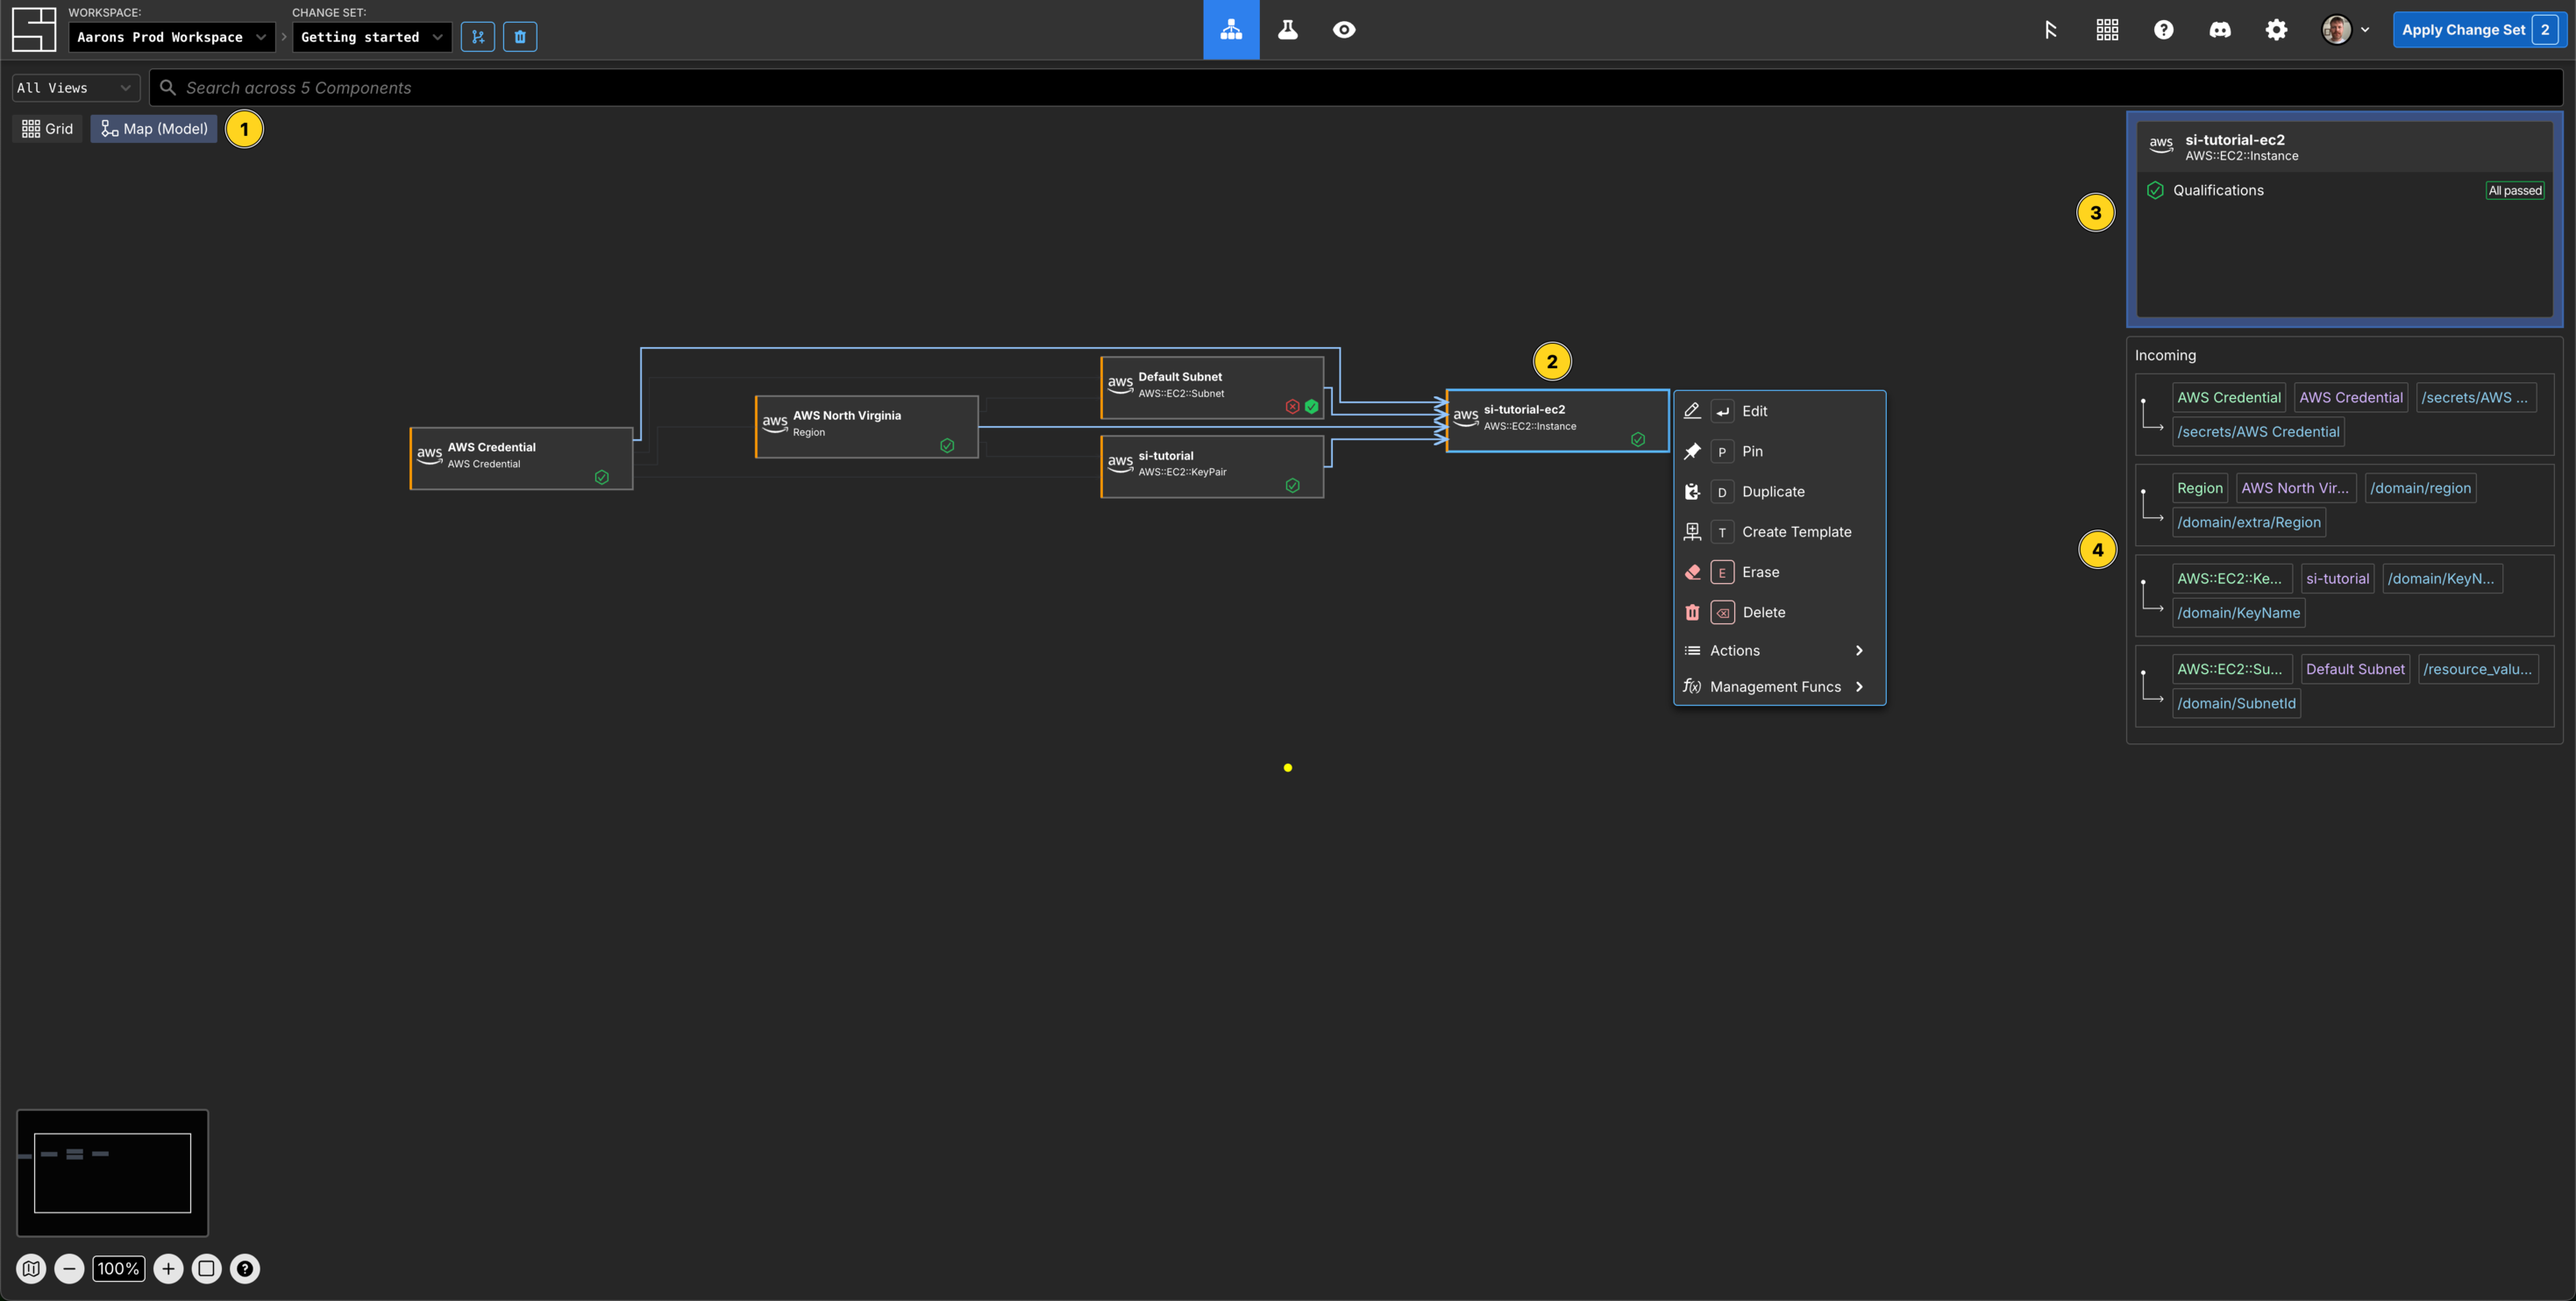Open the help question mark in header
Viewport: 2576px width, 1301px height.
(2163, 30)
